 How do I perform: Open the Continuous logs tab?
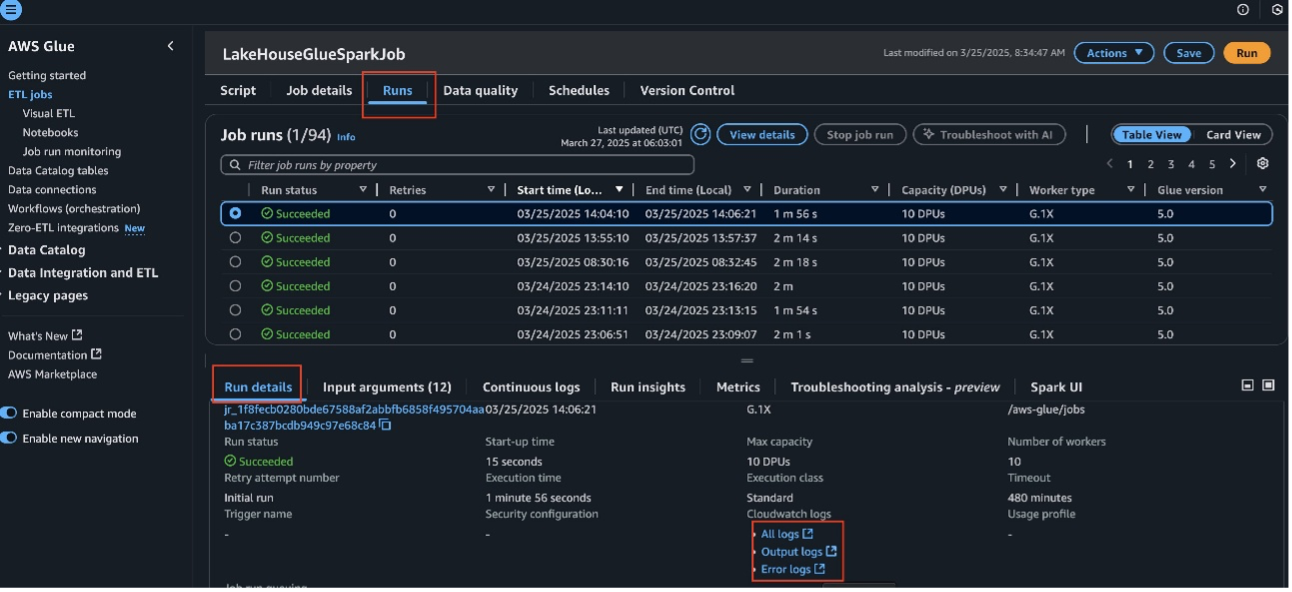coord(531,387)
